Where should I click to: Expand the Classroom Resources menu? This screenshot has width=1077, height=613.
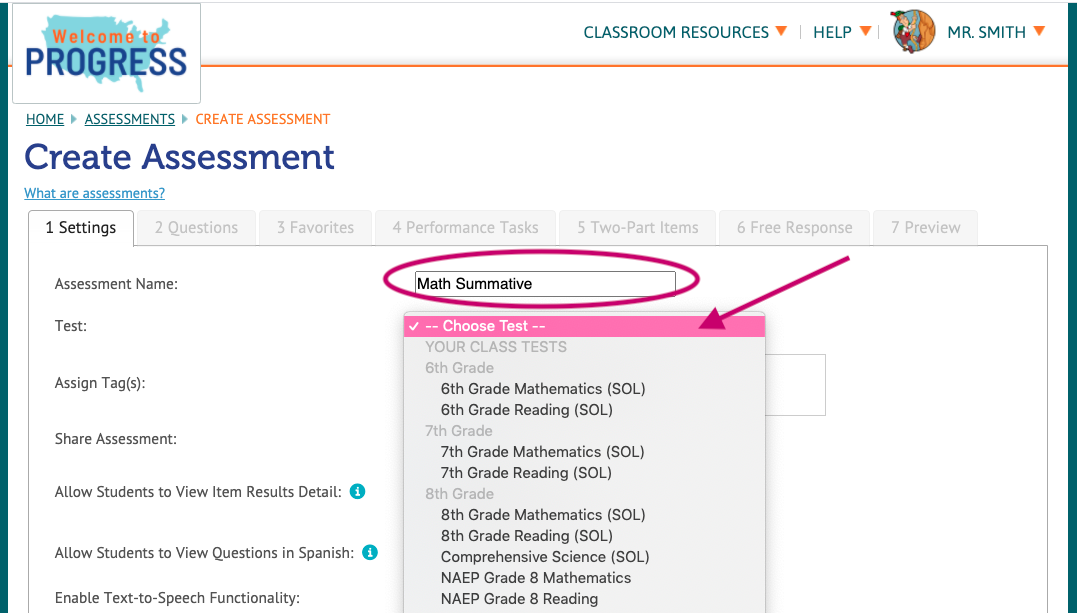(685, 32)
